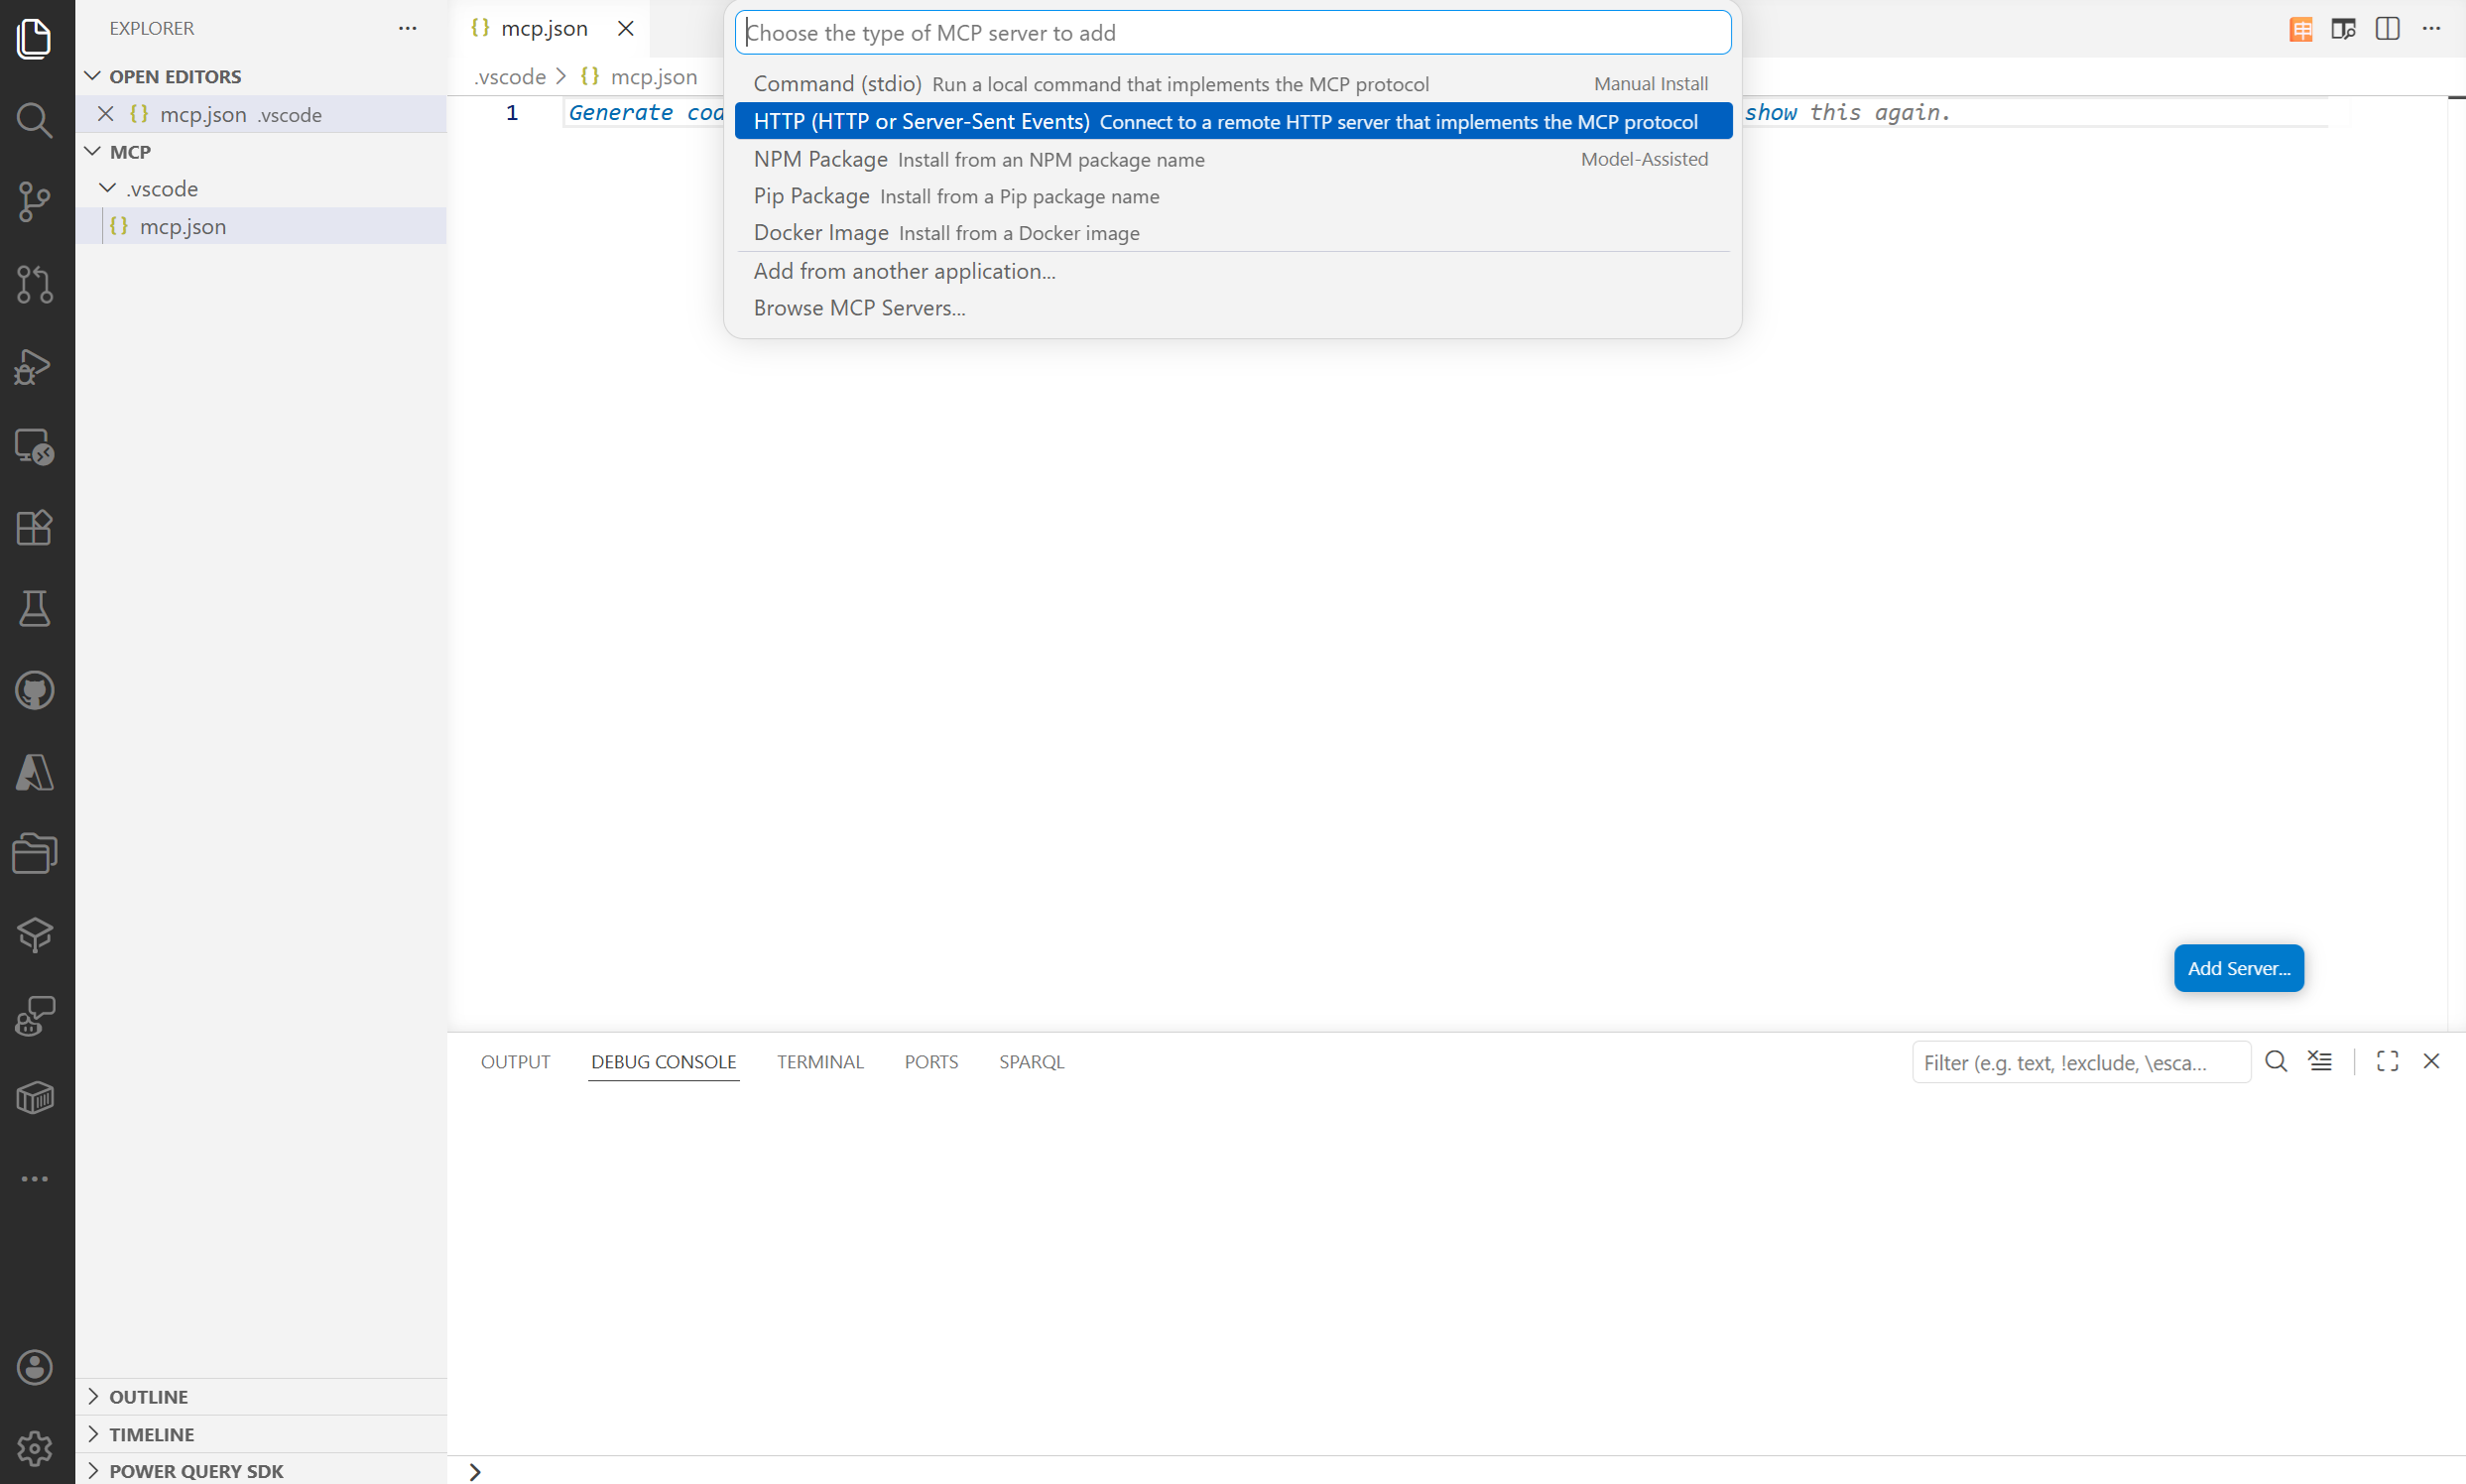Open the Remote Explorer view
The image size is (2466, 1484).
coord(35,447)
